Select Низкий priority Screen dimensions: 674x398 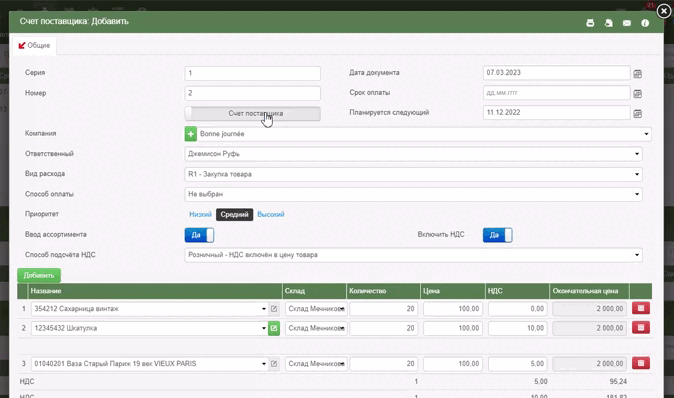(200, 214)
